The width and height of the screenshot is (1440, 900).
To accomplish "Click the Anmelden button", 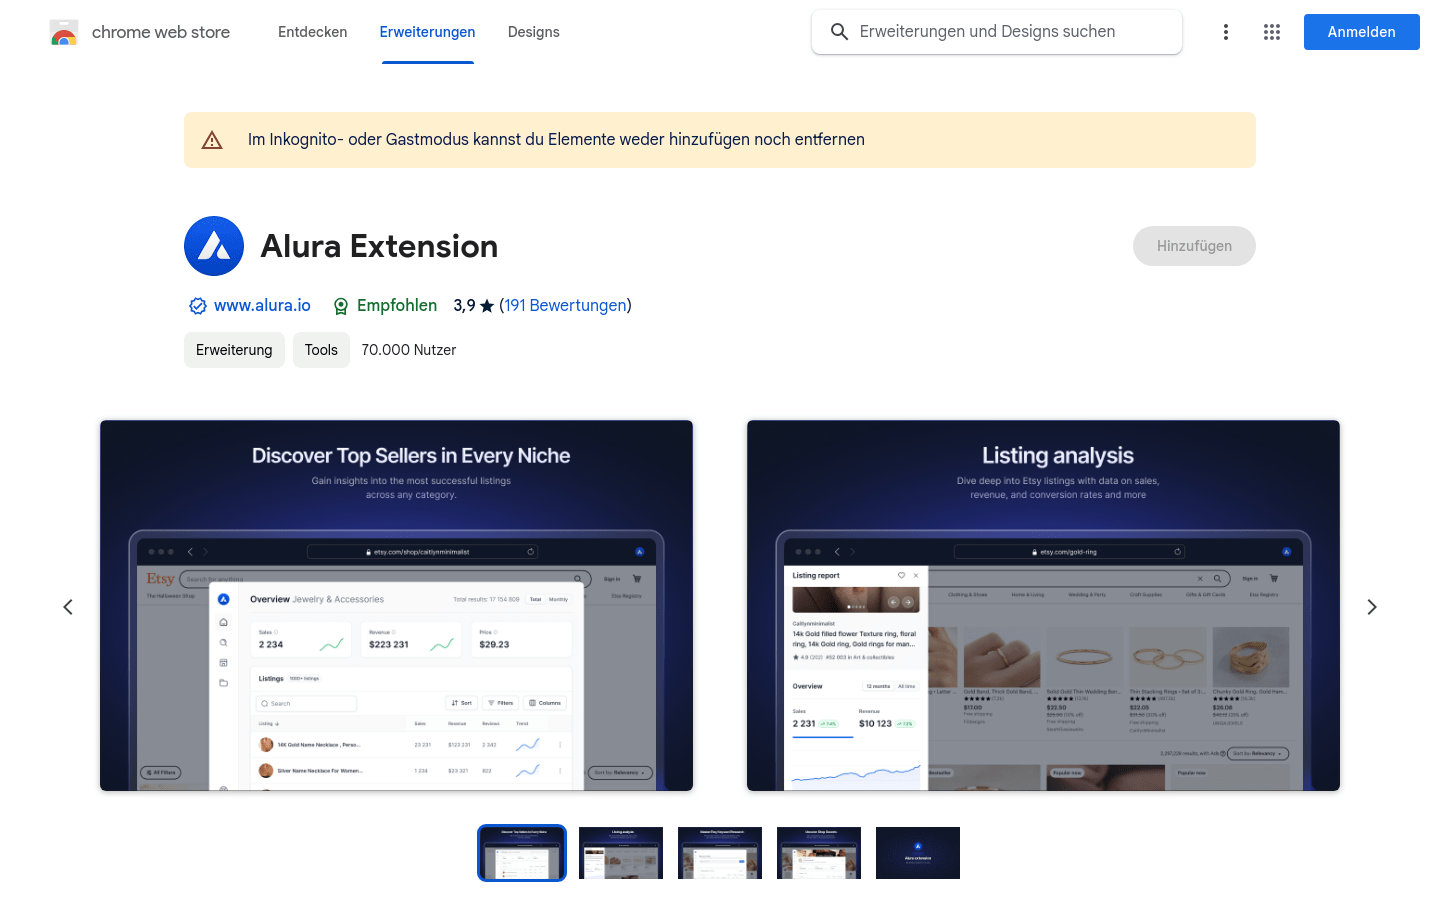I will pos(1361,31).
